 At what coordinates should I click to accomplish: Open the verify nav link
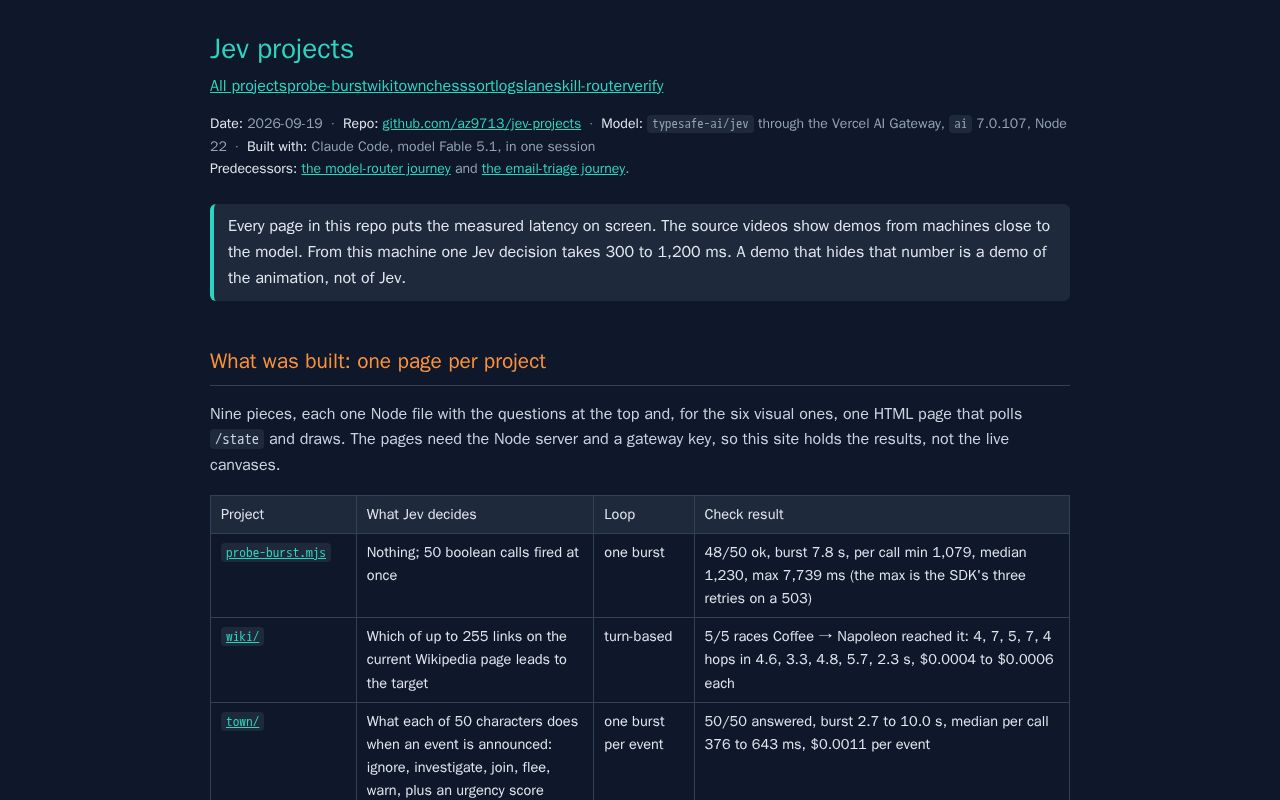[x=645, y=86]
